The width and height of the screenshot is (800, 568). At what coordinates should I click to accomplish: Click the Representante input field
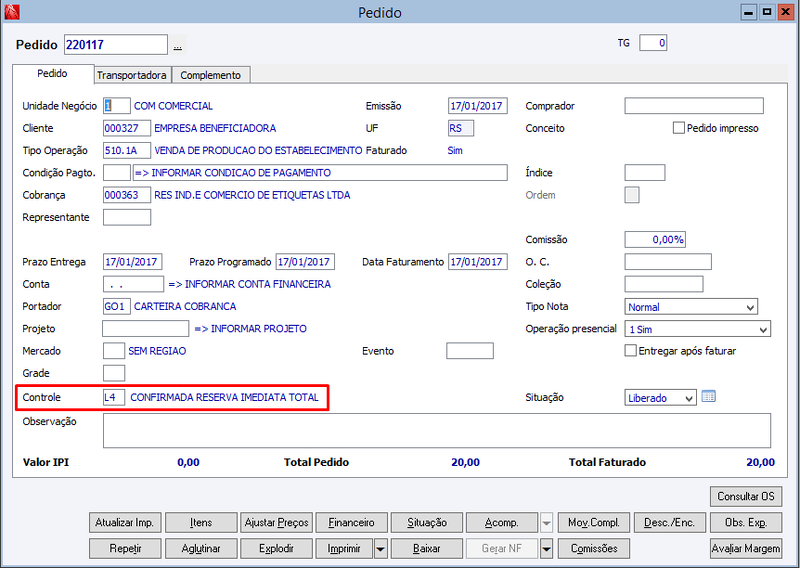pyautogui.click(x=127, y=217)
